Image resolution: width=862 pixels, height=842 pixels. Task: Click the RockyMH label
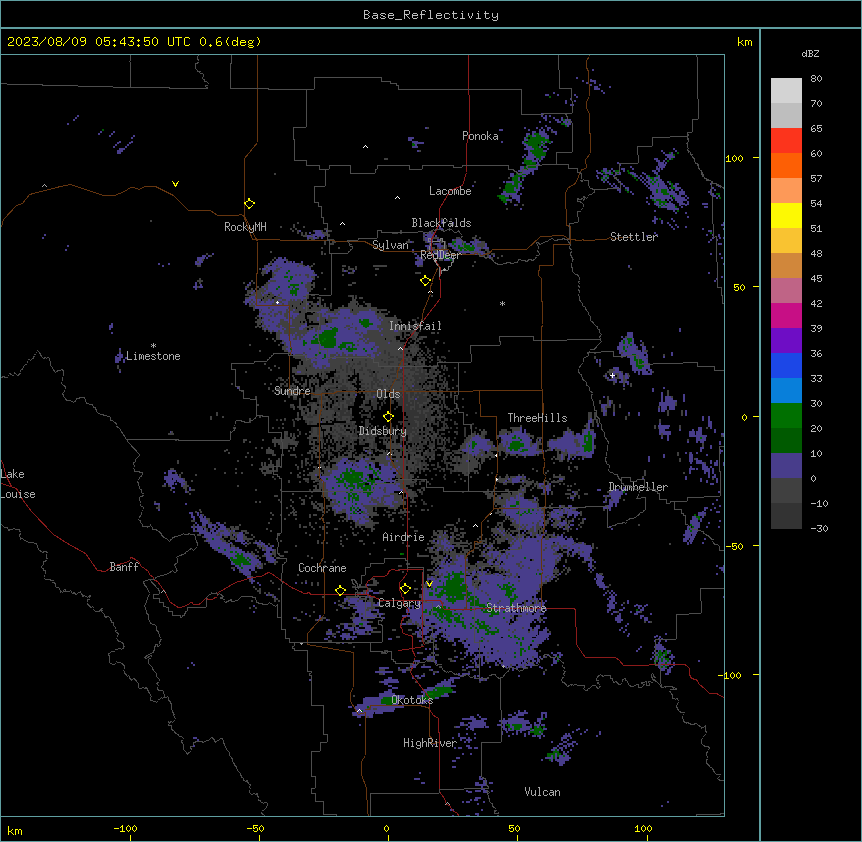(245, 227)
